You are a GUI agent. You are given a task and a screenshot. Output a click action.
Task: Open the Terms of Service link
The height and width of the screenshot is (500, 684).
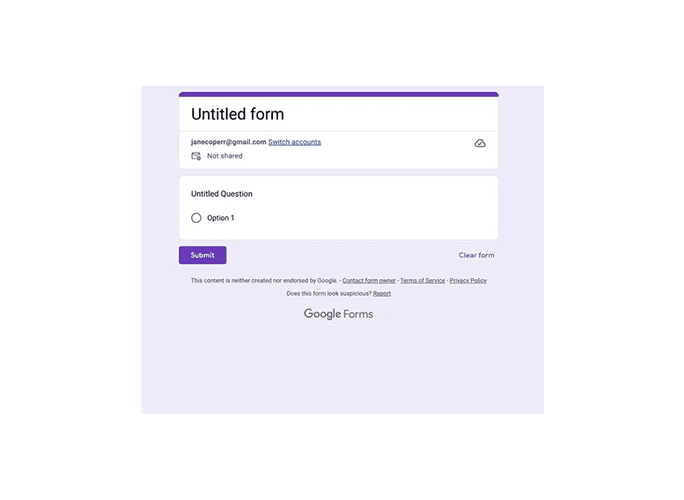[422, 281]
